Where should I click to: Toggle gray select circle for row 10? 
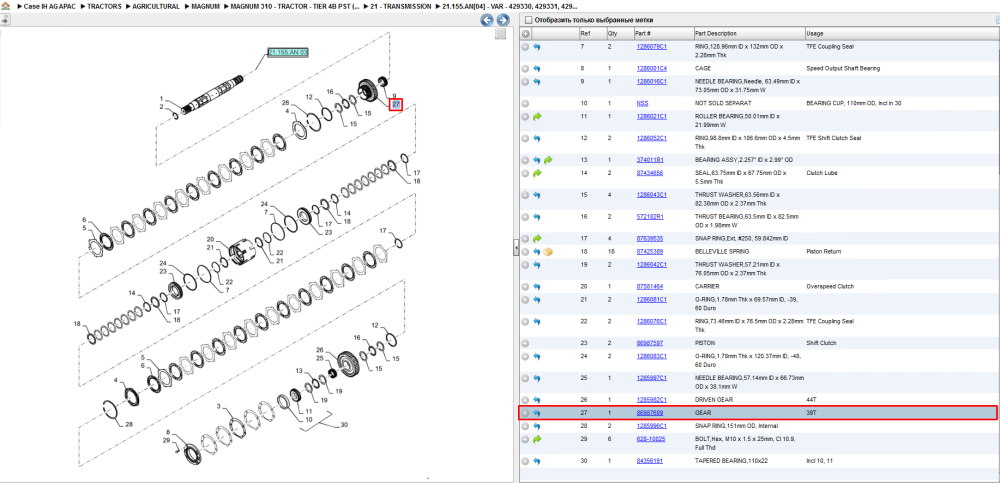point(526,103)
